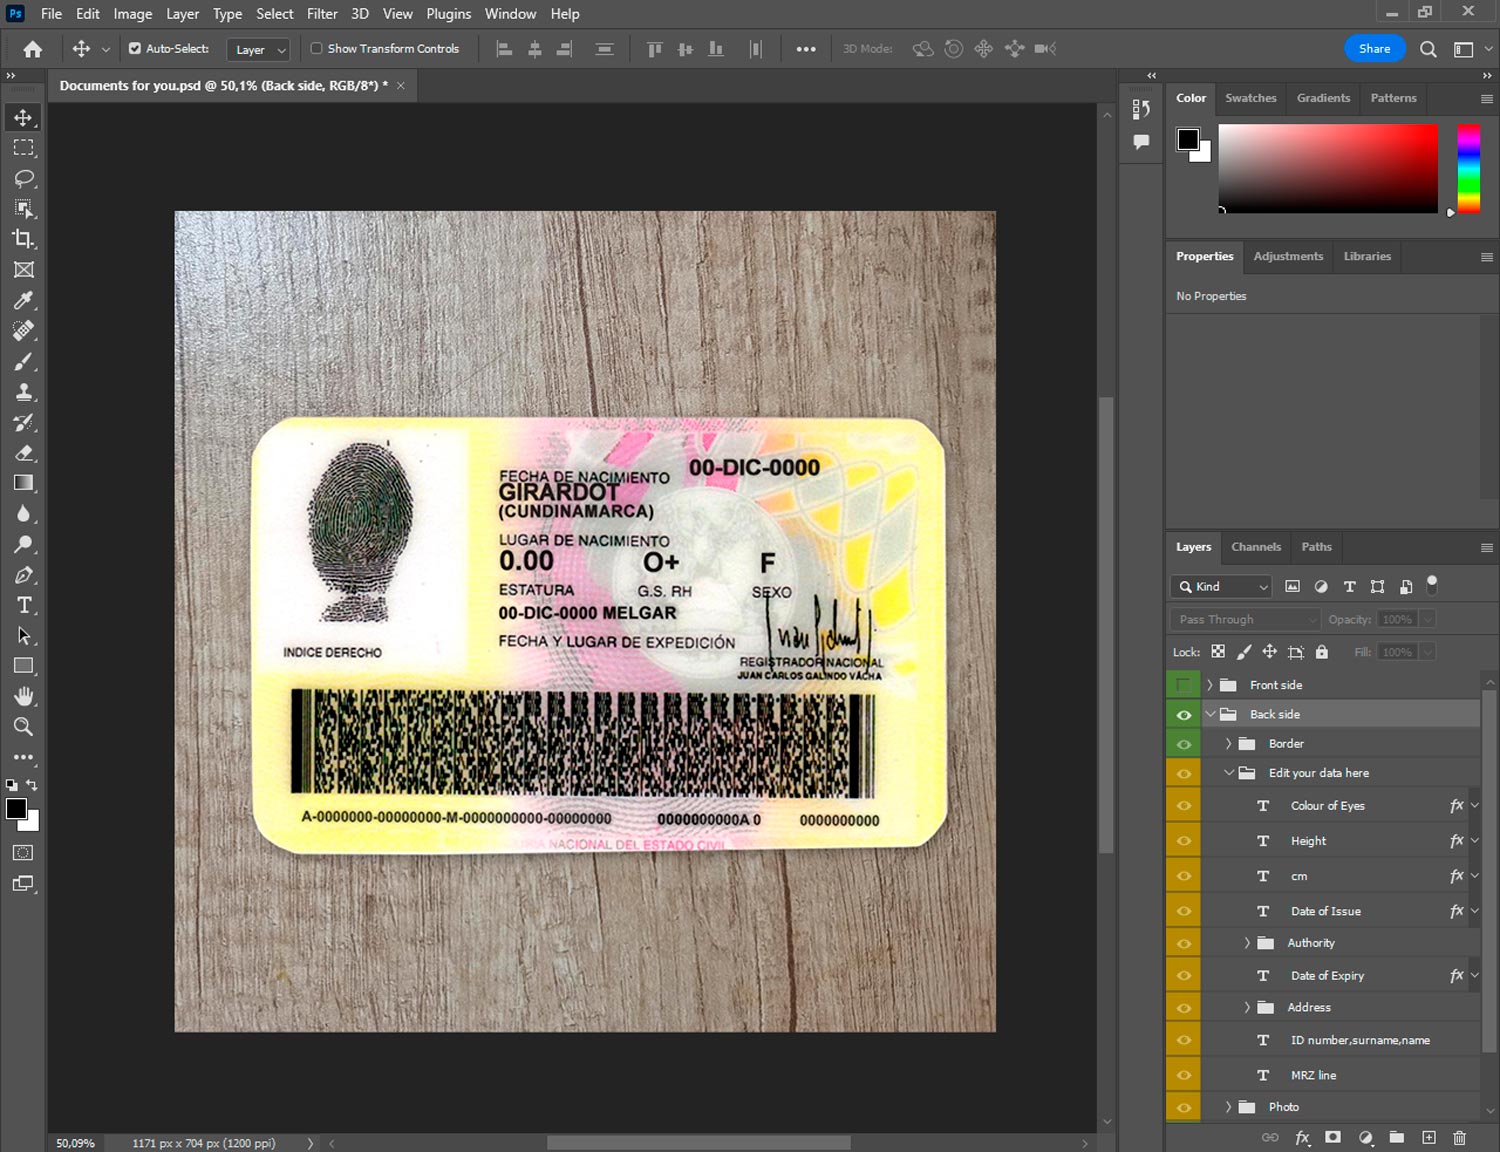Screen dimensions: 1500x1152
Task: Expand the Border layer group
Action: click(x=1228, y=744)
